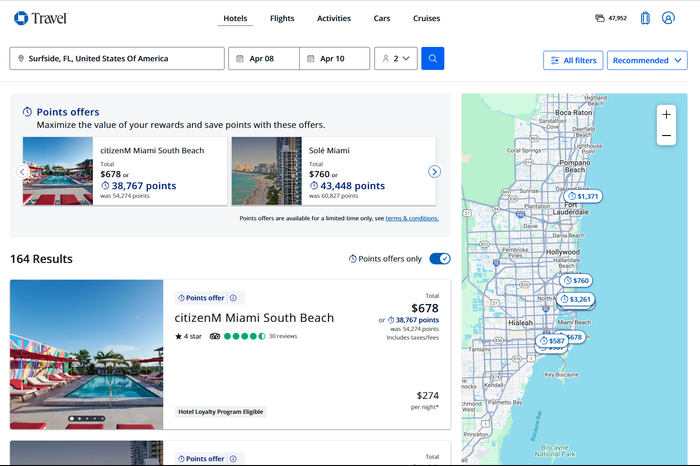The image size is (700, 466).
Task: Toggle Points offers only switch
Action: (x=440, y=259)
